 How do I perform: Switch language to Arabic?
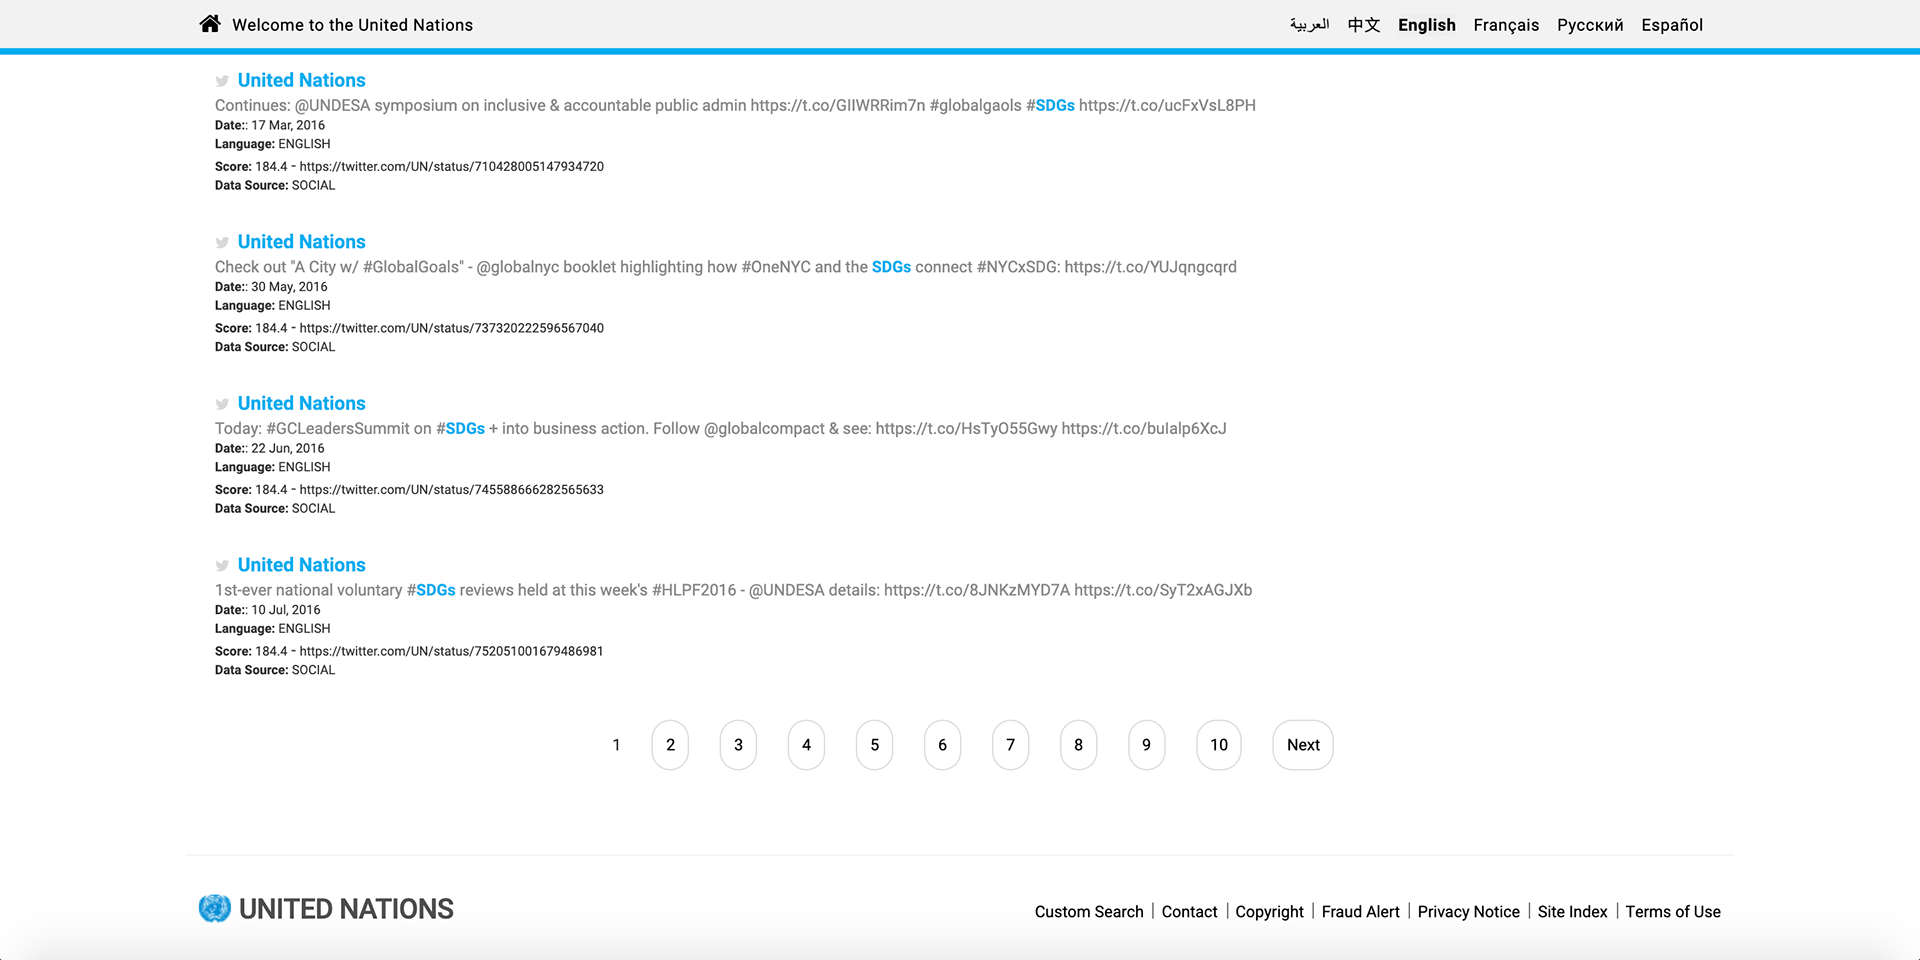tap(1309, 25)
